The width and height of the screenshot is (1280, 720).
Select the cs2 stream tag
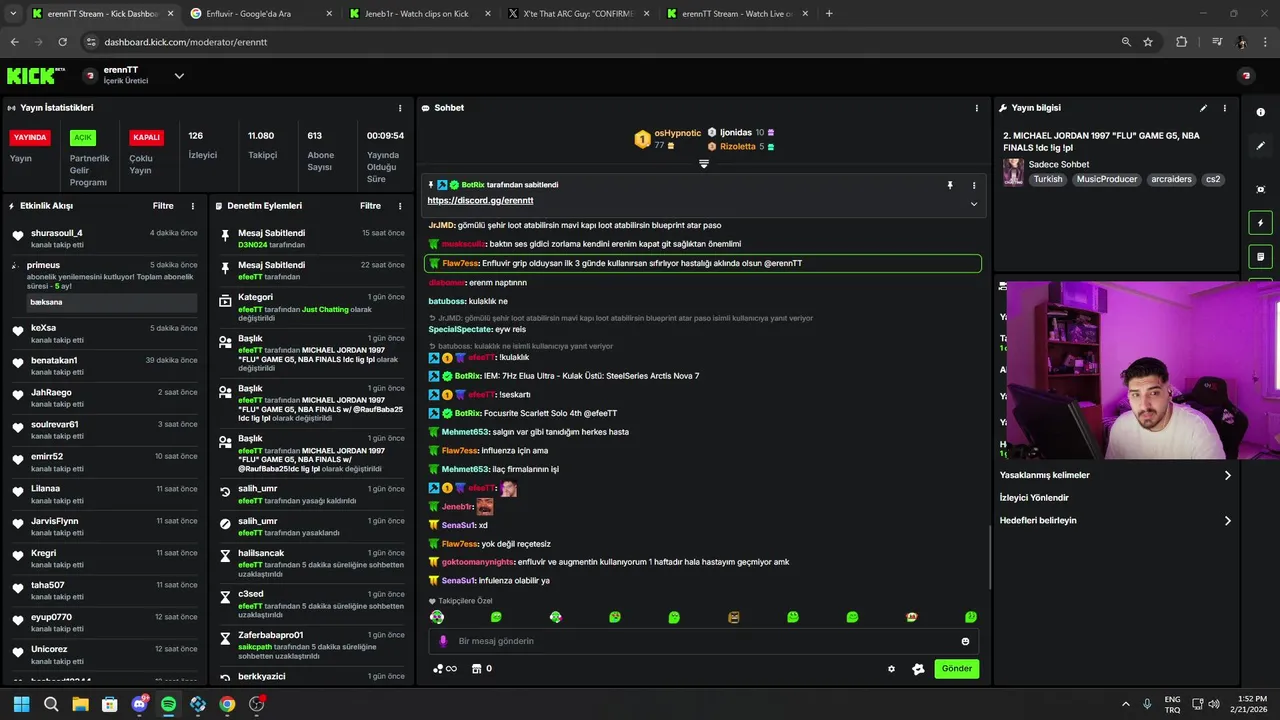(1213, 180)
